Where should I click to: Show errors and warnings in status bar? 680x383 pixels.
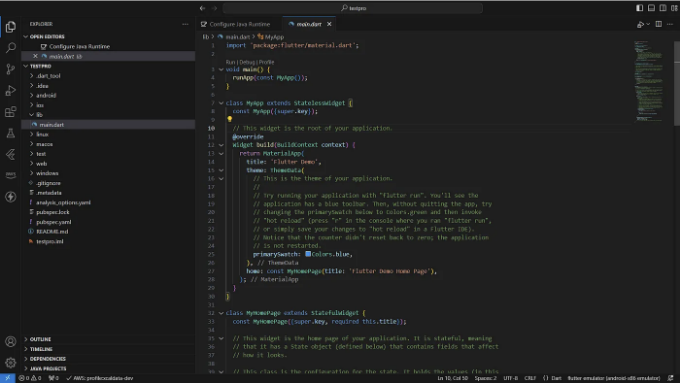click(30, 378)
